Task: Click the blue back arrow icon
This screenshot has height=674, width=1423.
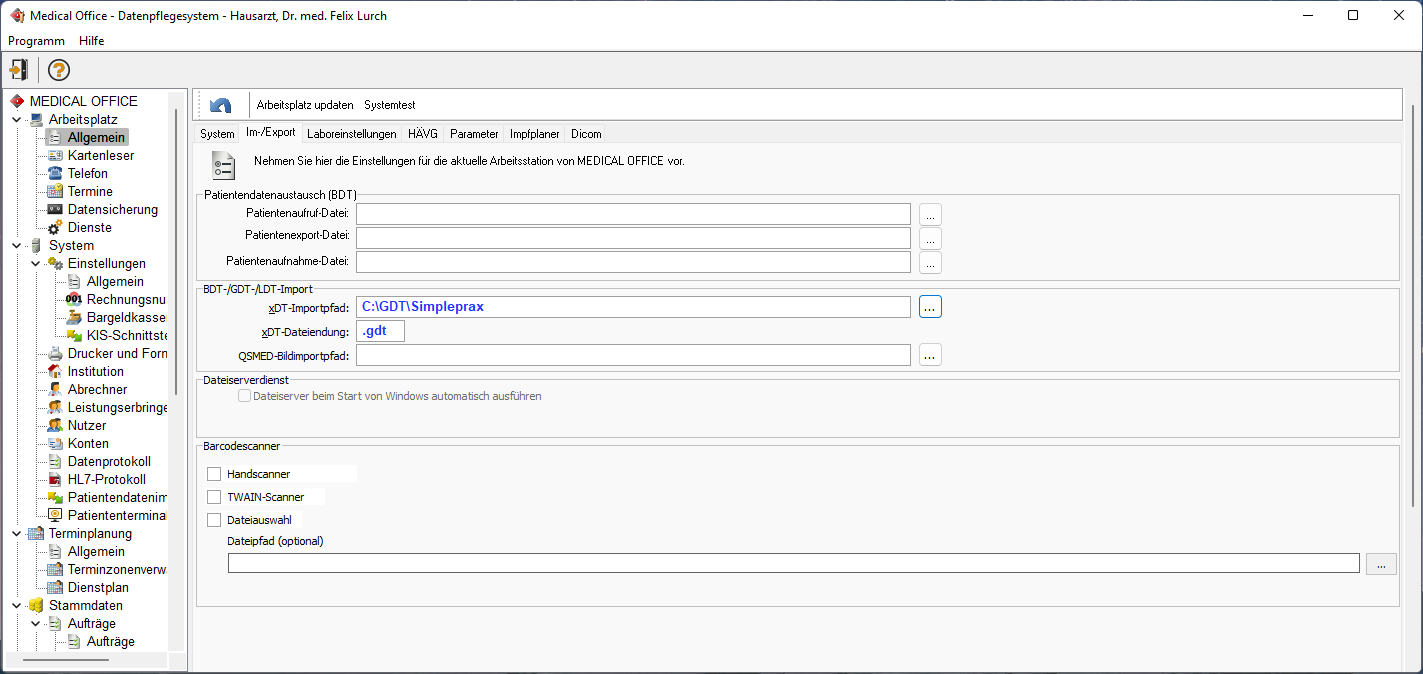Action: coord(221,105)
